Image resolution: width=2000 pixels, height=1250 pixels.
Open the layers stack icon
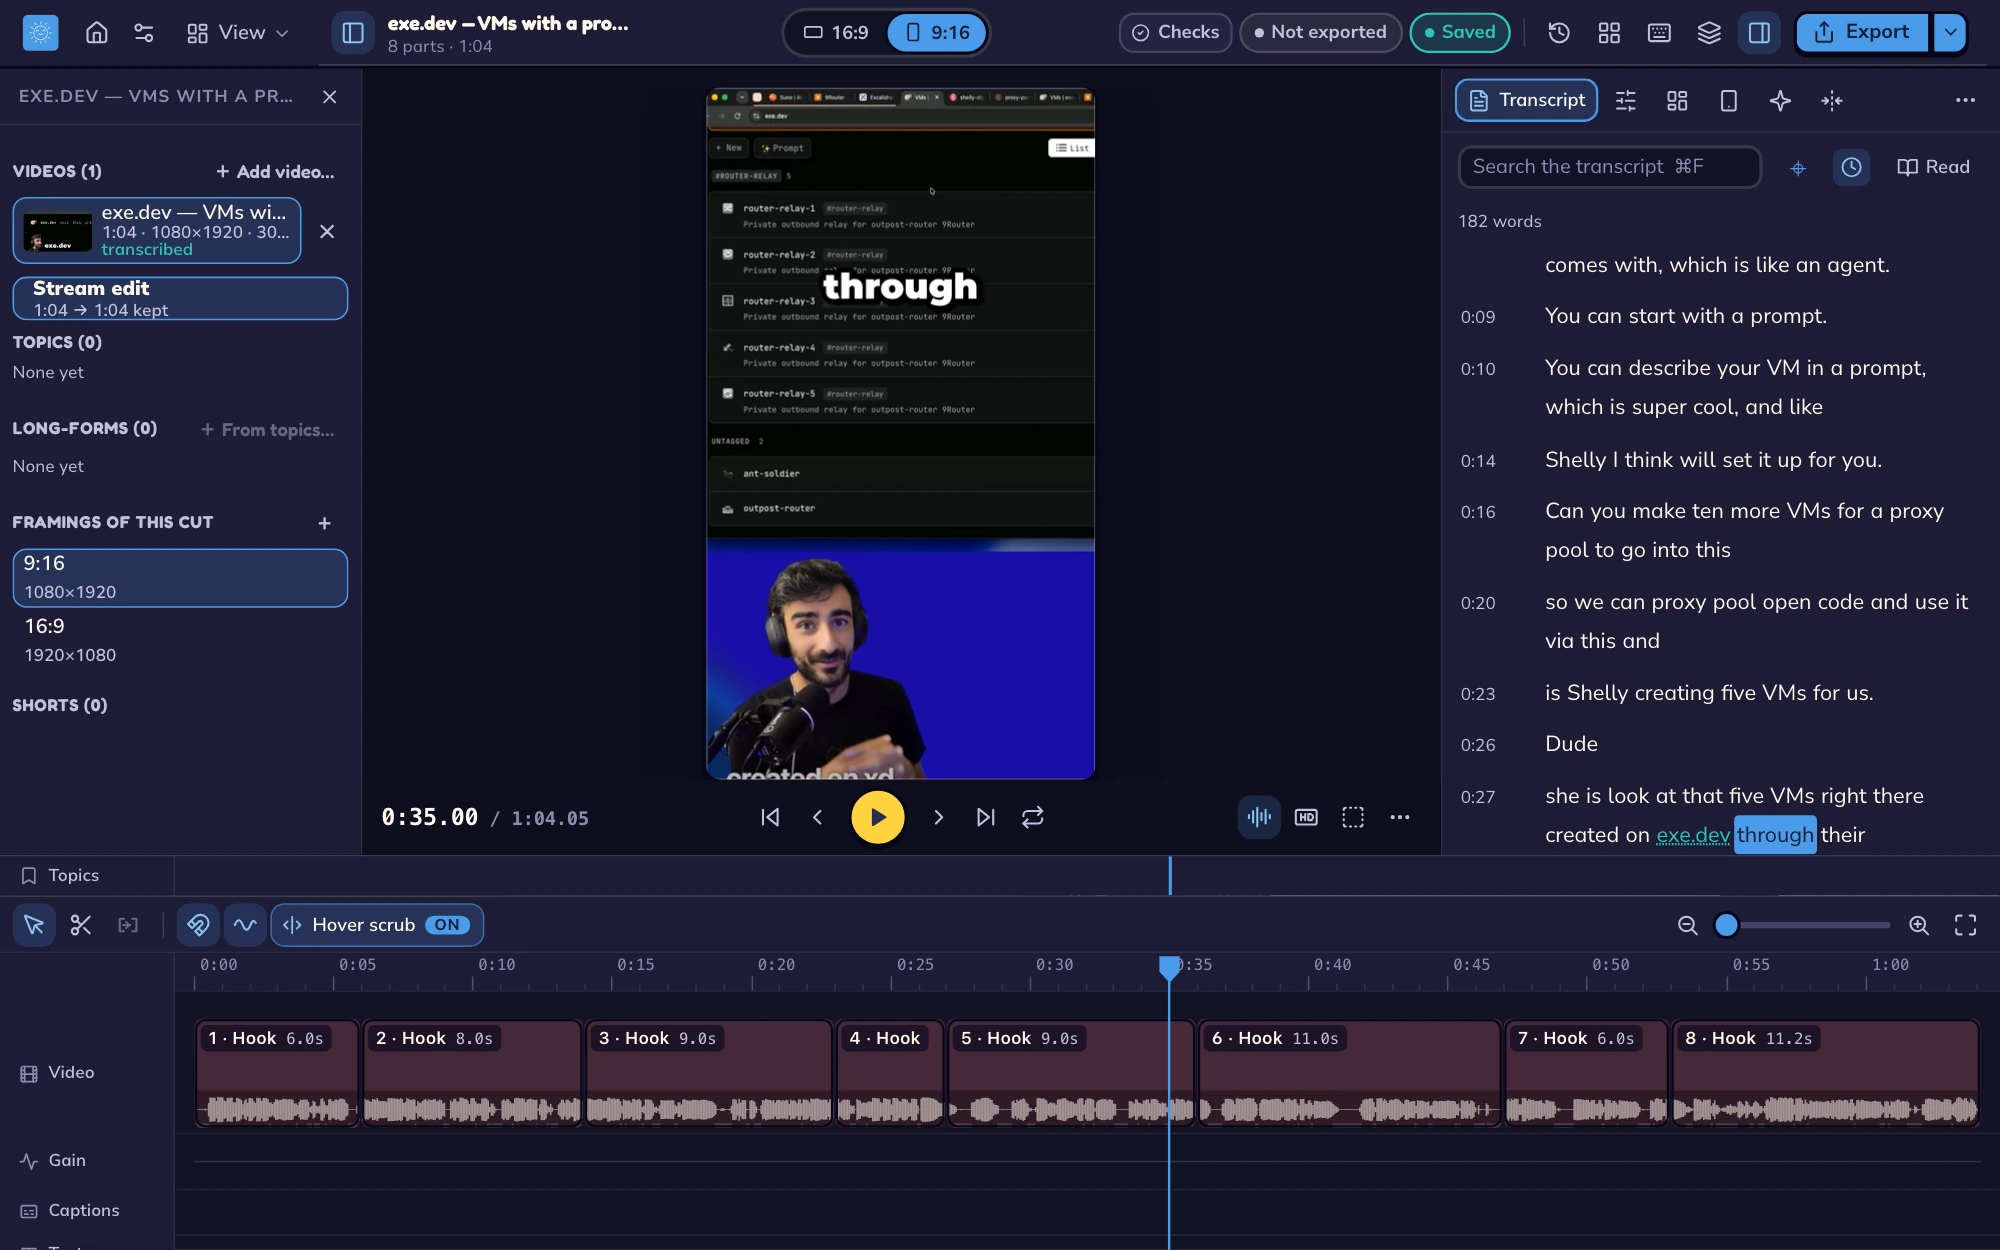(x=1709, y=32)
